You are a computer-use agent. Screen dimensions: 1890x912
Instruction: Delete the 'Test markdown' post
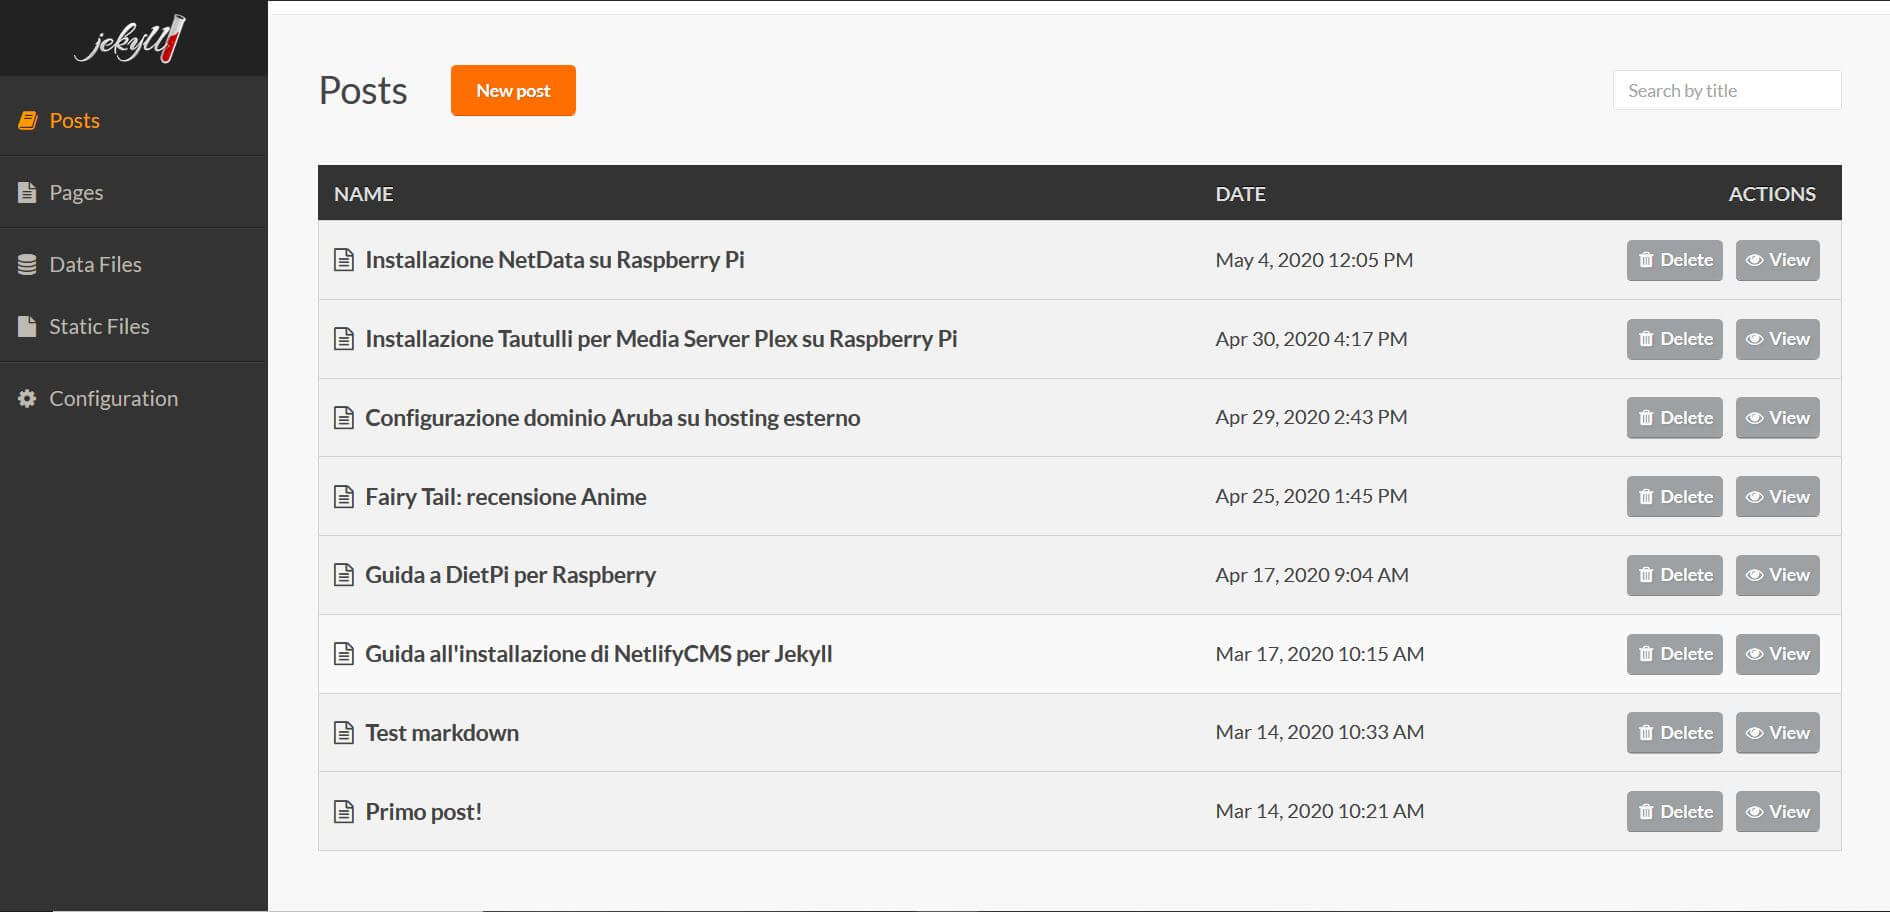coord(1674,732)
